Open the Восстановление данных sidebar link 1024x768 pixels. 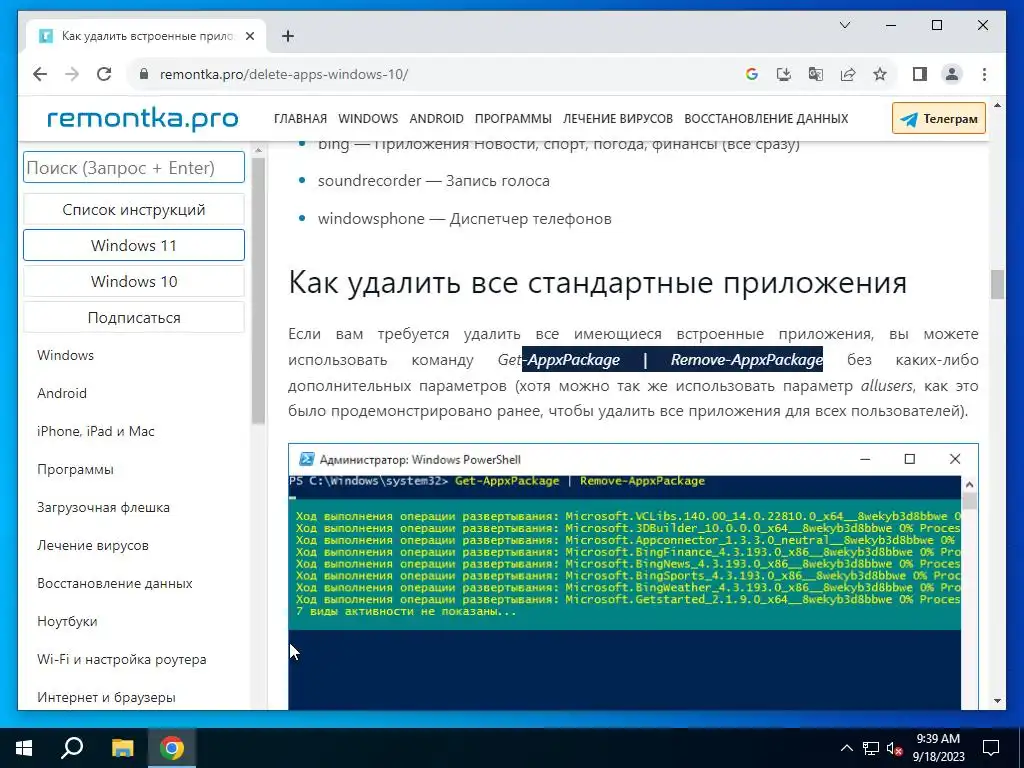[115, 583]
